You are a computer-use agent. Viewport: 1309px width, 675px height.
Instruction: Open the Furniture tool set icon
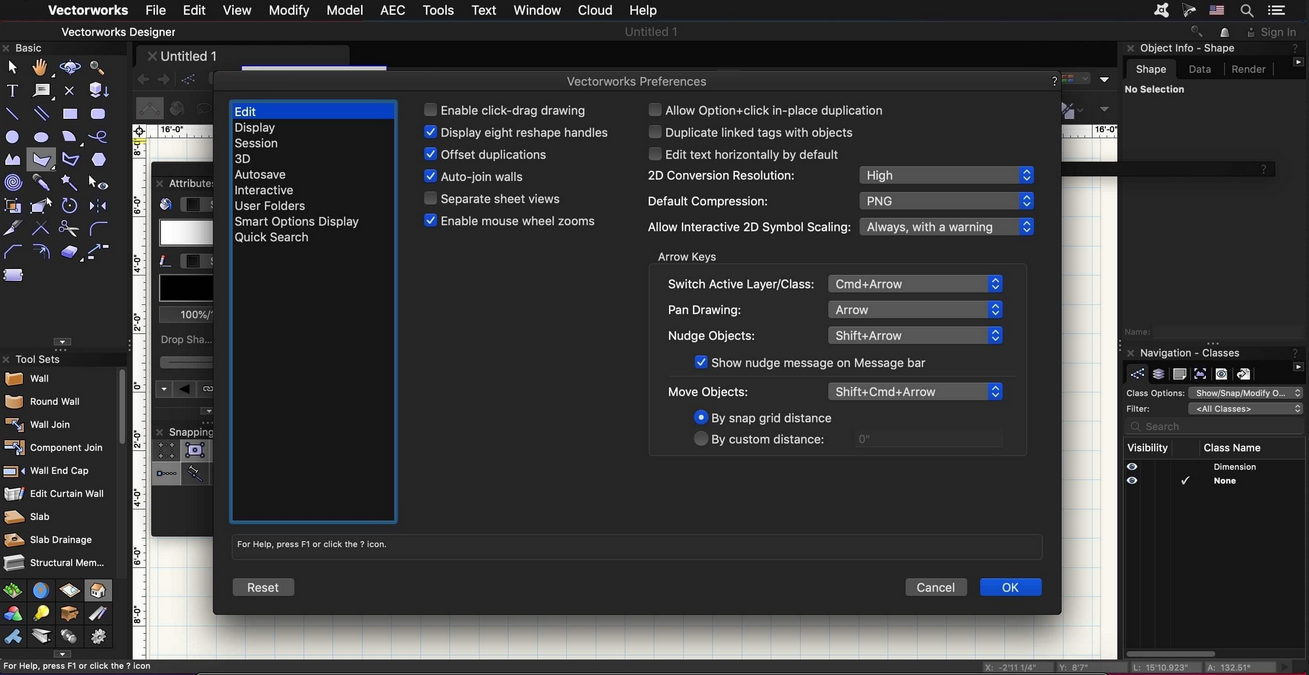pyautogui.click(x=69, y=613)
